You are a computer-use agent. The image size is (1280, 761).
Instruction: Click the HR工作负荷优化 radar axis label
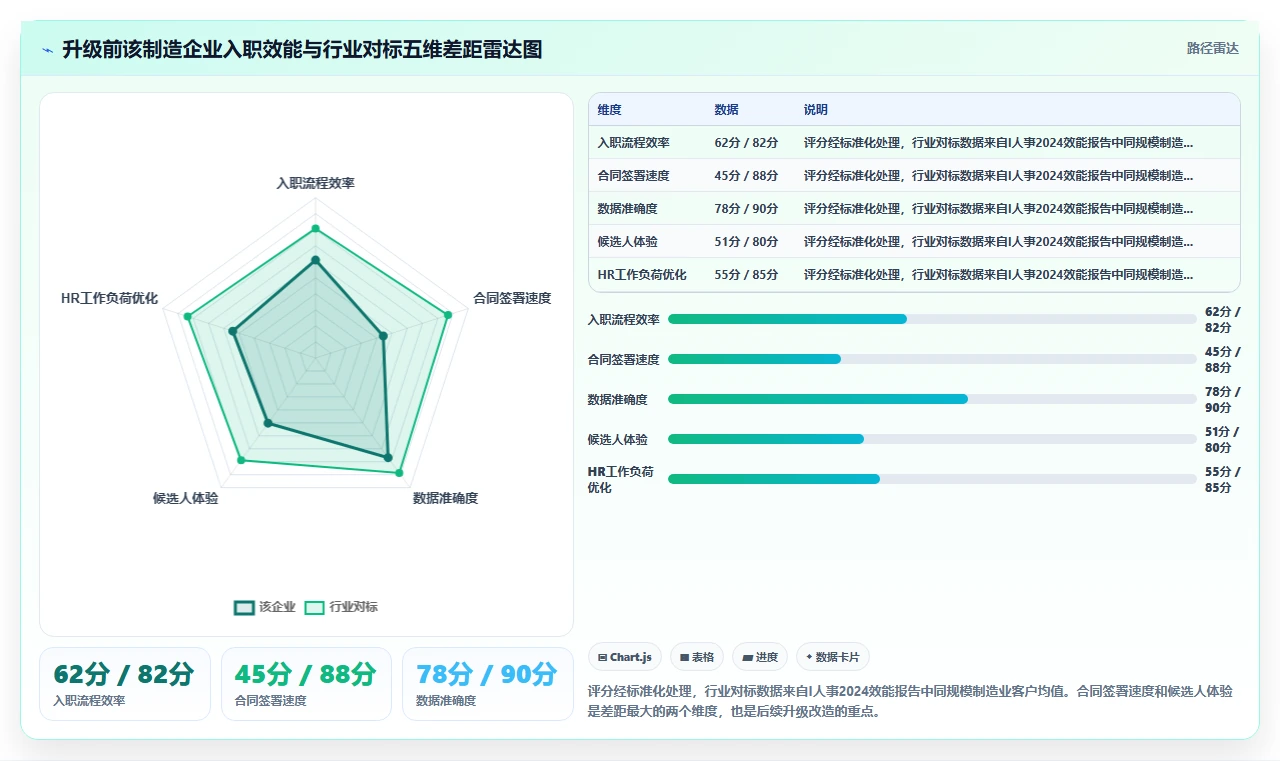tap(110, 298)
